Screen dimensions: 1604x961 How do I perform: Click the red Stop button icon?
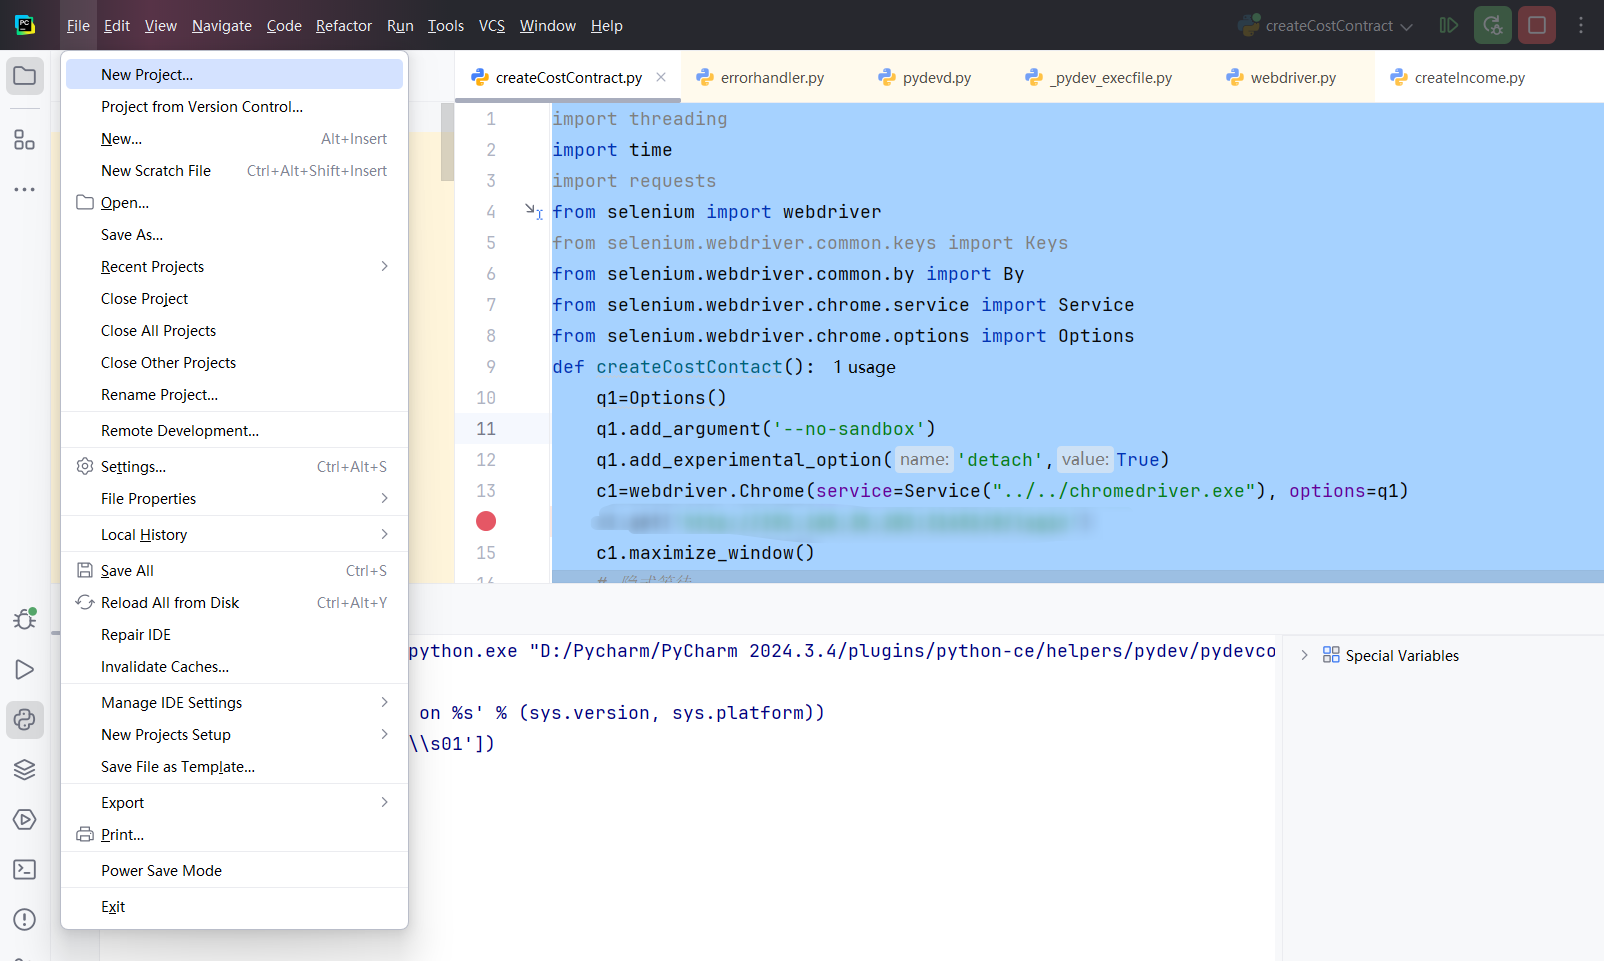click(1537, 25)
